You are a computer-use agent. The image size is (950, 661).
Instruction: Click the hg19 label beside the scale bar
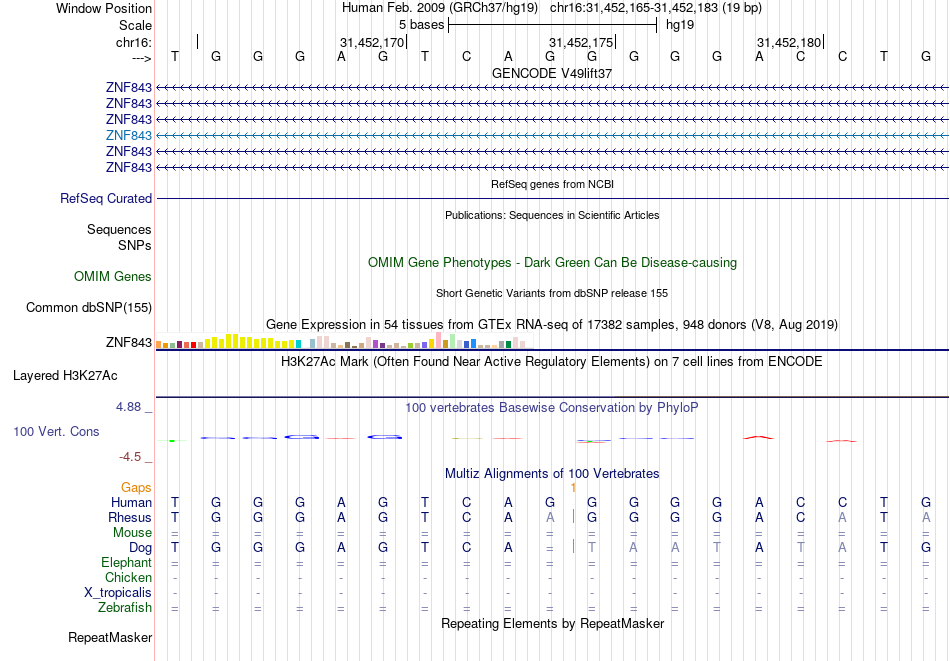coord(680,25)
